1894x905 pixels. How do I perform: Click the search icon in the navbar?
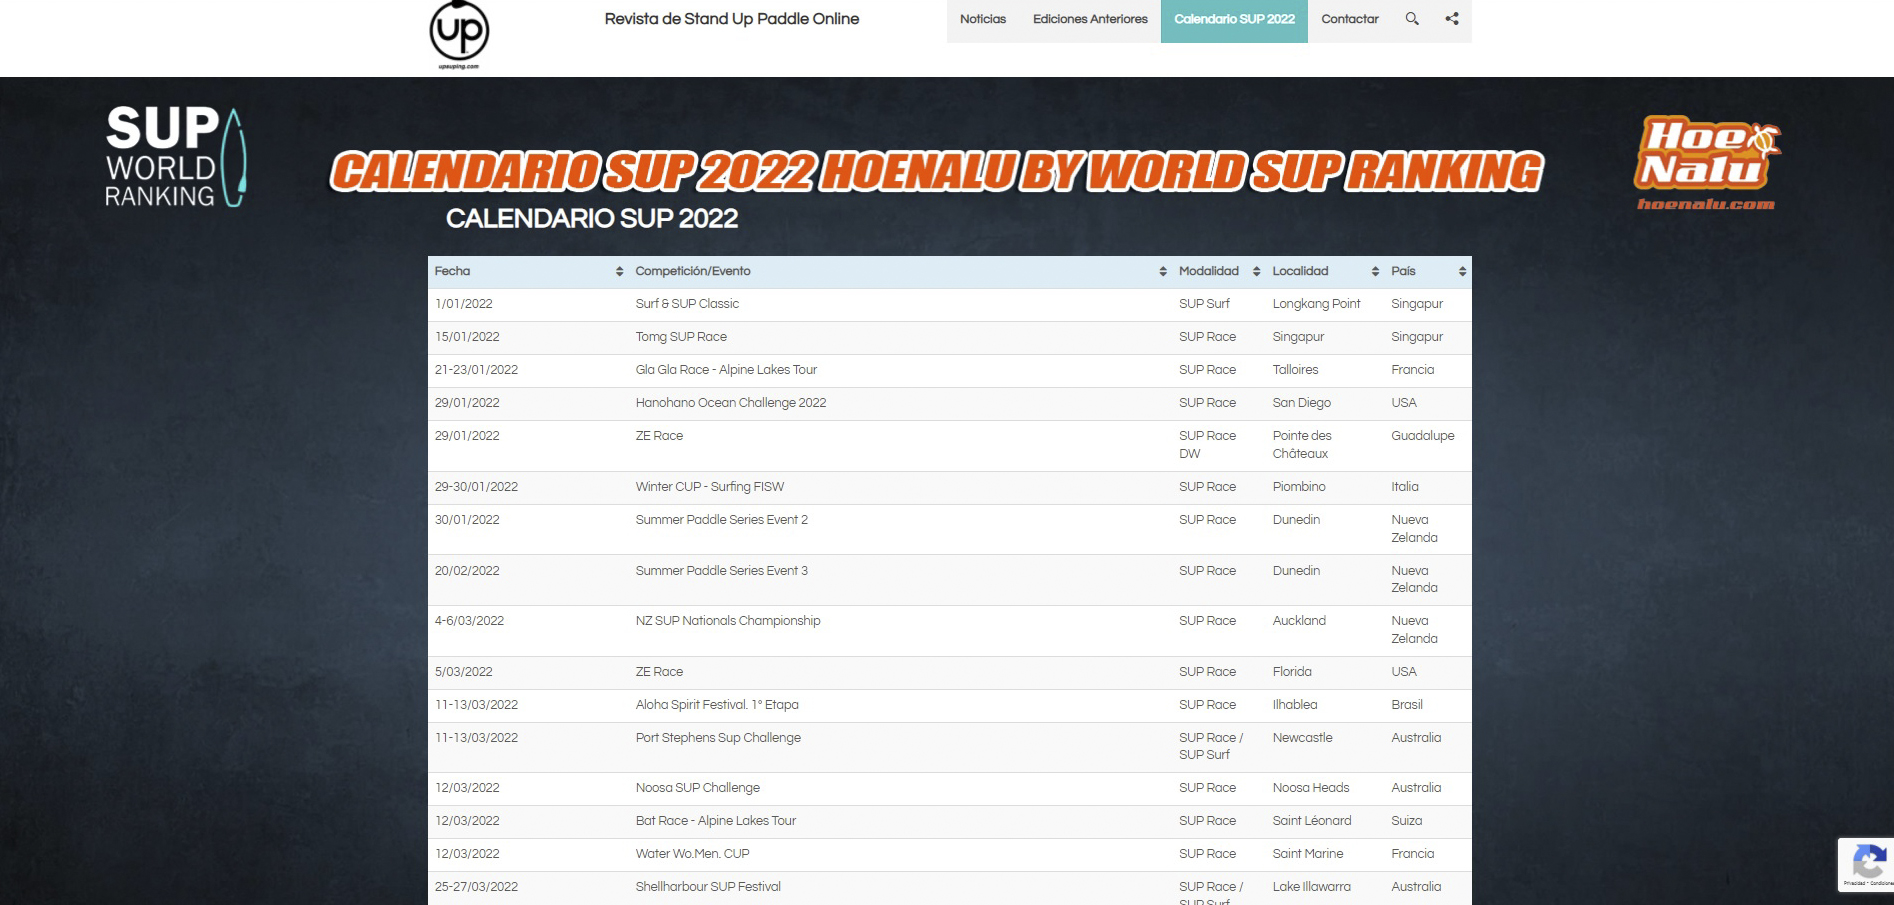pos(1412,19)
